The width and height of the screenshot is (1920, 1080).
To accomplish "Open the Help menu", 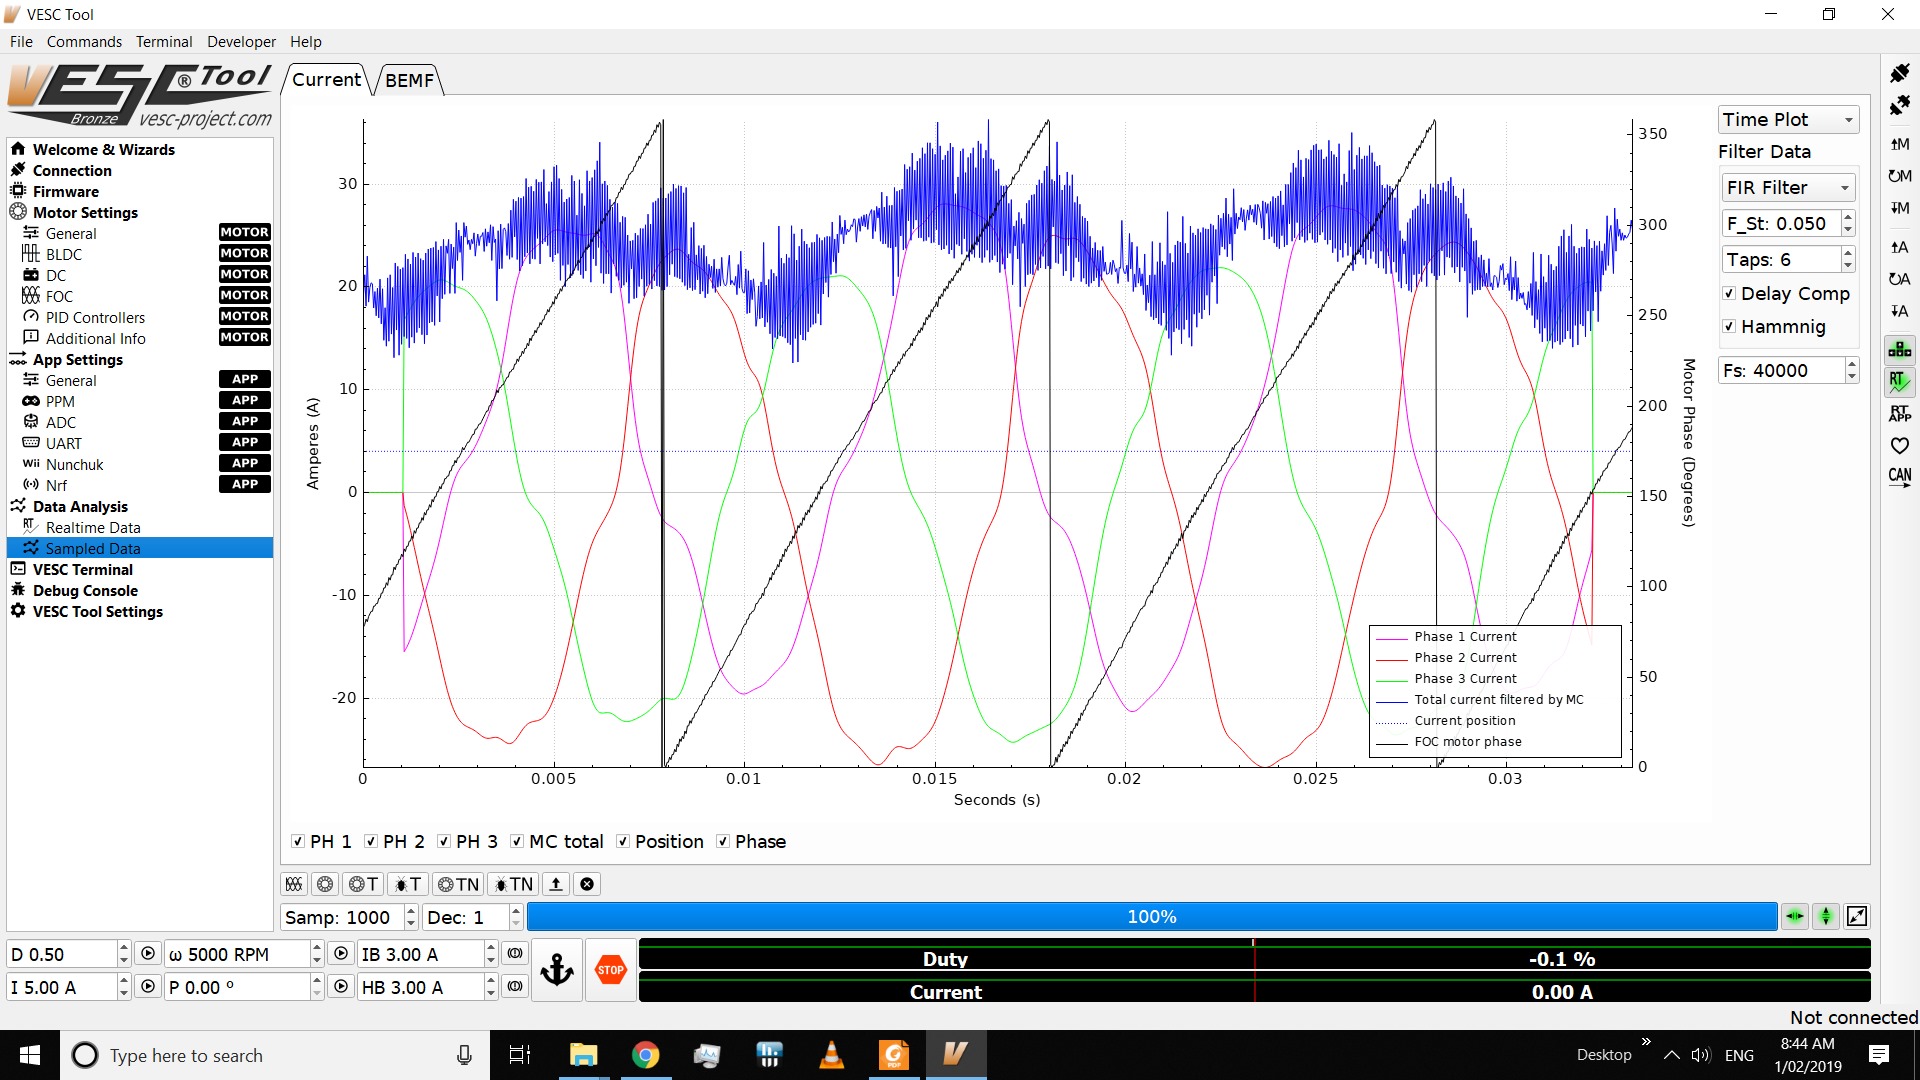I will coord(306,42).
